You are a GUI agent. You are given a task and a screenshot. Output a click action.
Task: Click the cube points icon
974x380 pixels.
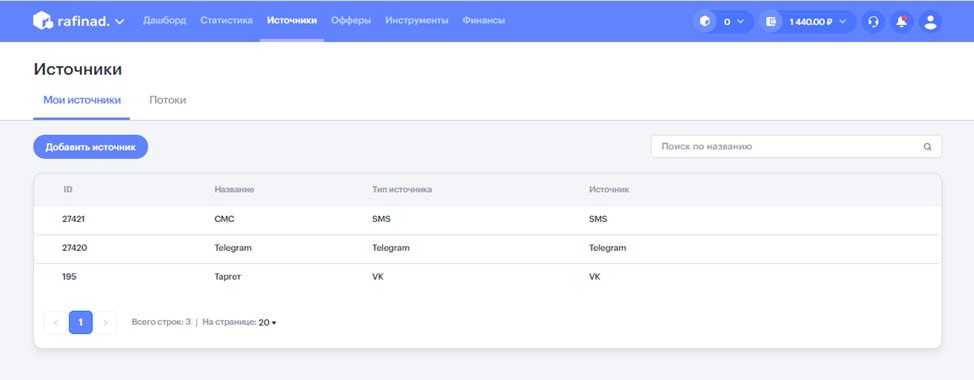(704, 22)
